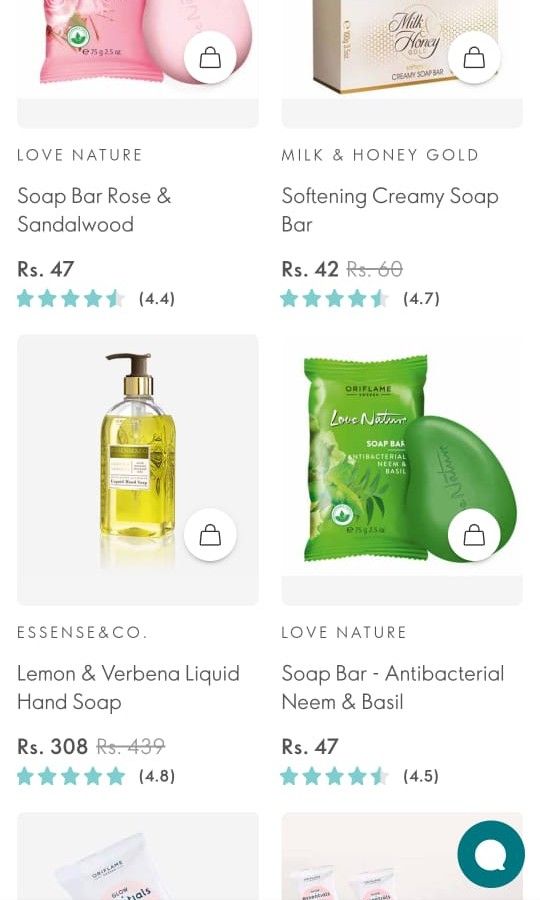Select the MILK & HONEY GOLD brand label
This screenshot has width=540, height=900.
click(380, 155)
